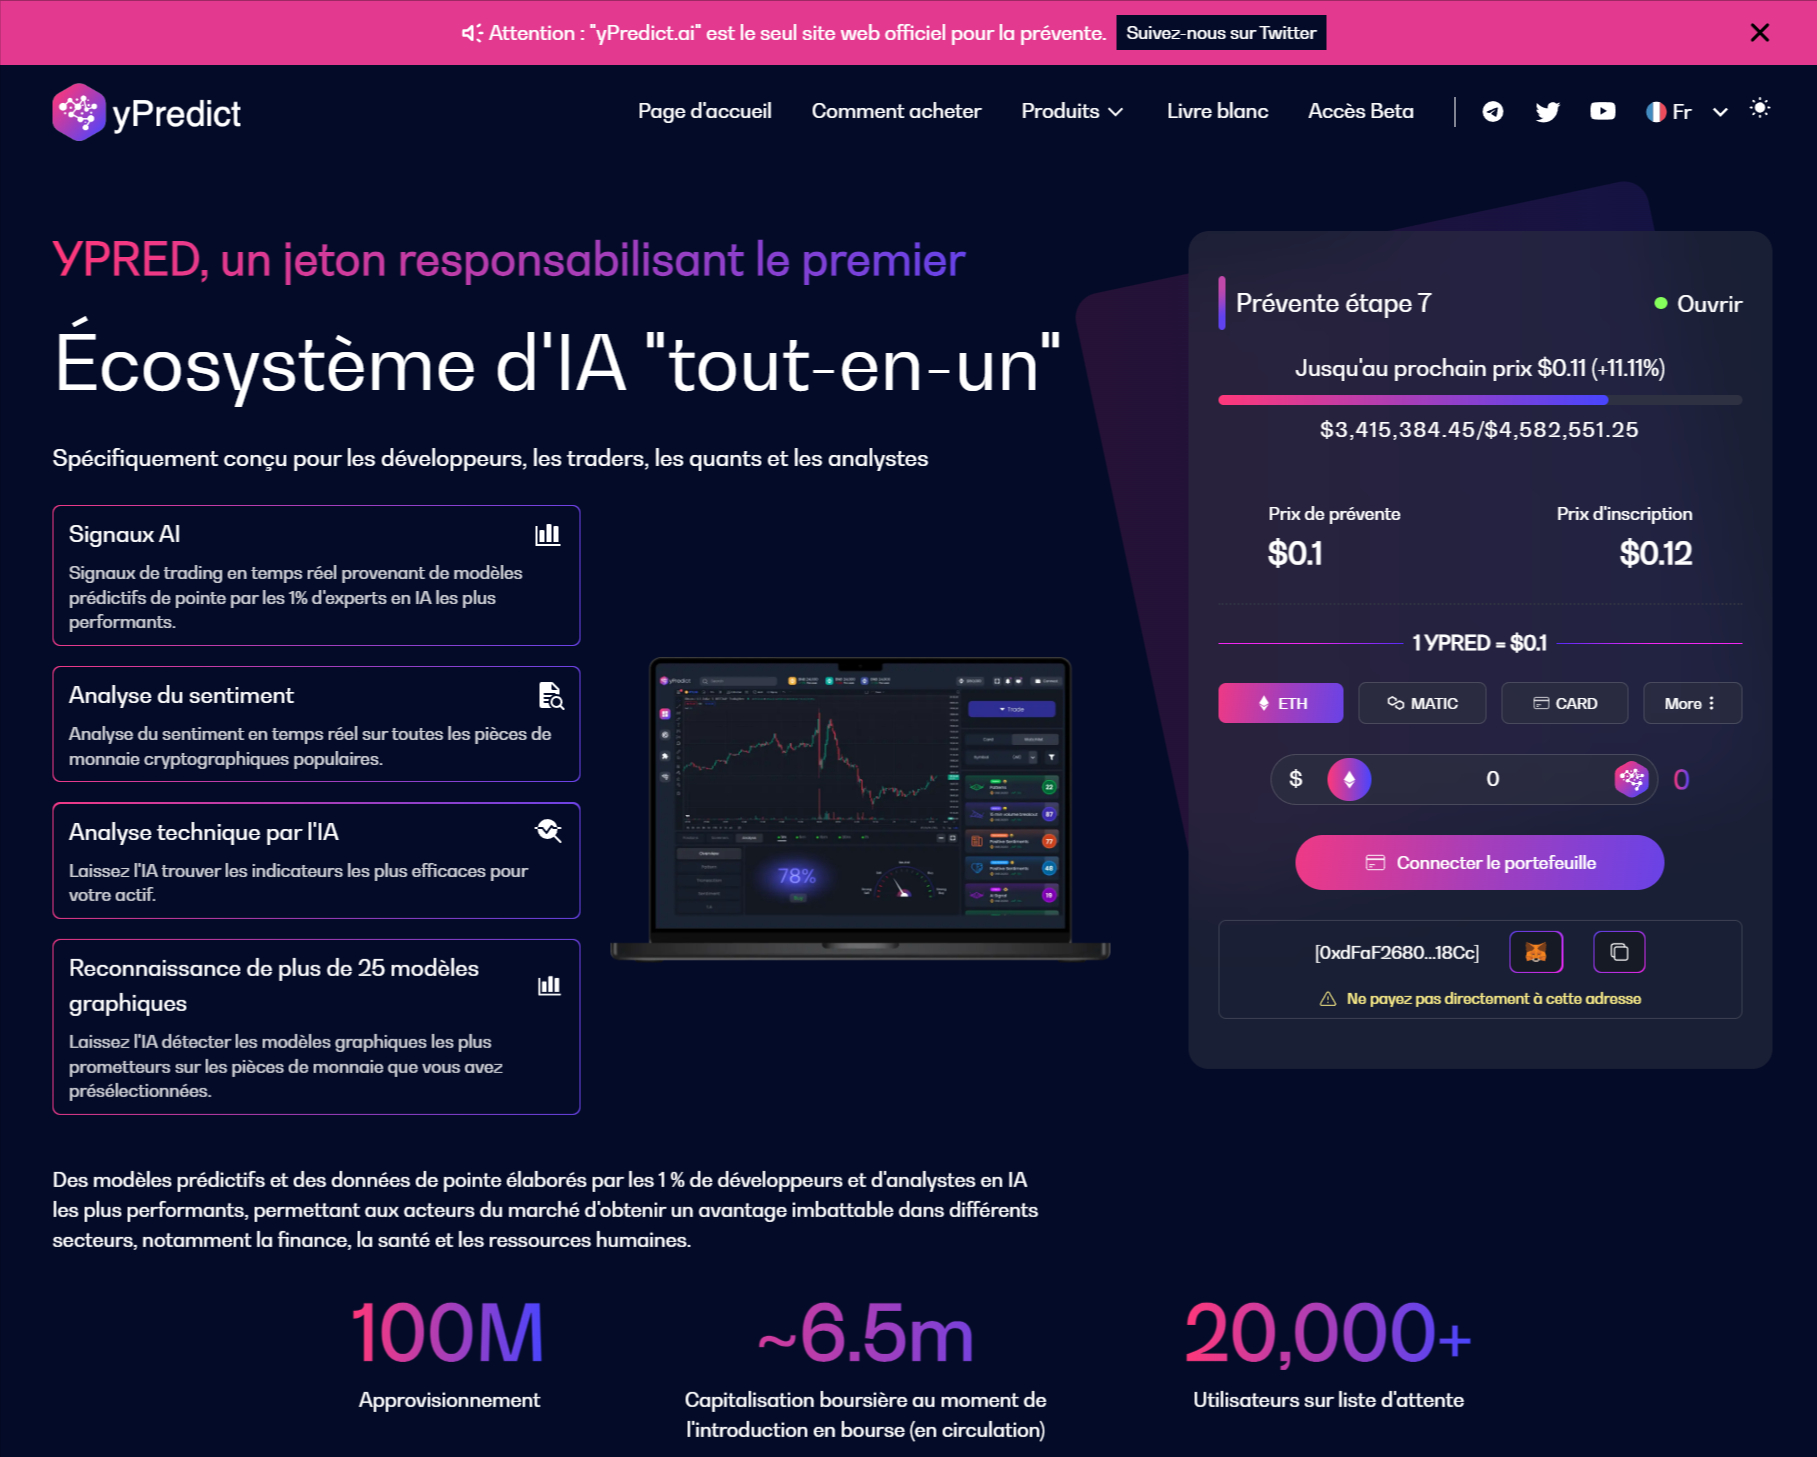Click the Analyse du sentiment document icon
The image size is (1817, 1457).
551,695
